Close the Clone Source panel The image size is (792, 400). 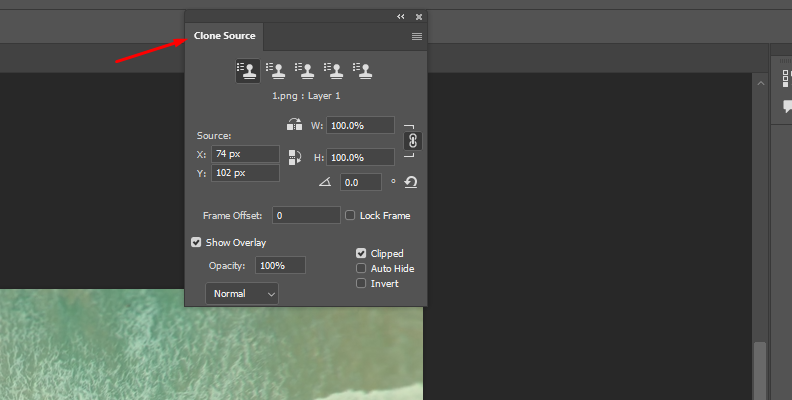(x=419, y=17)
